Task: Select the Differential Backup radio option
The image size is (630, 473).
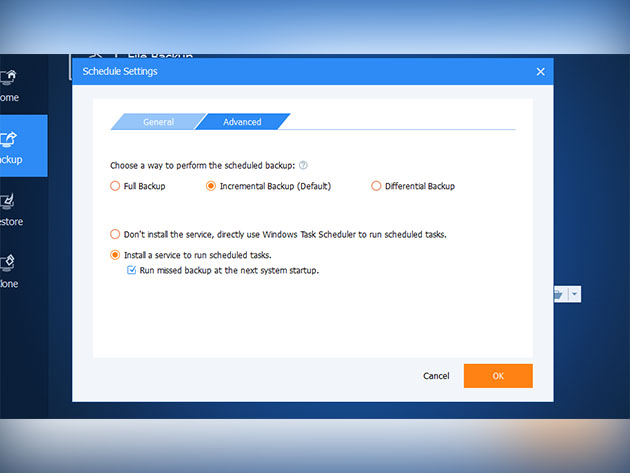Action: pyautogui.click(x=376, y=186)
